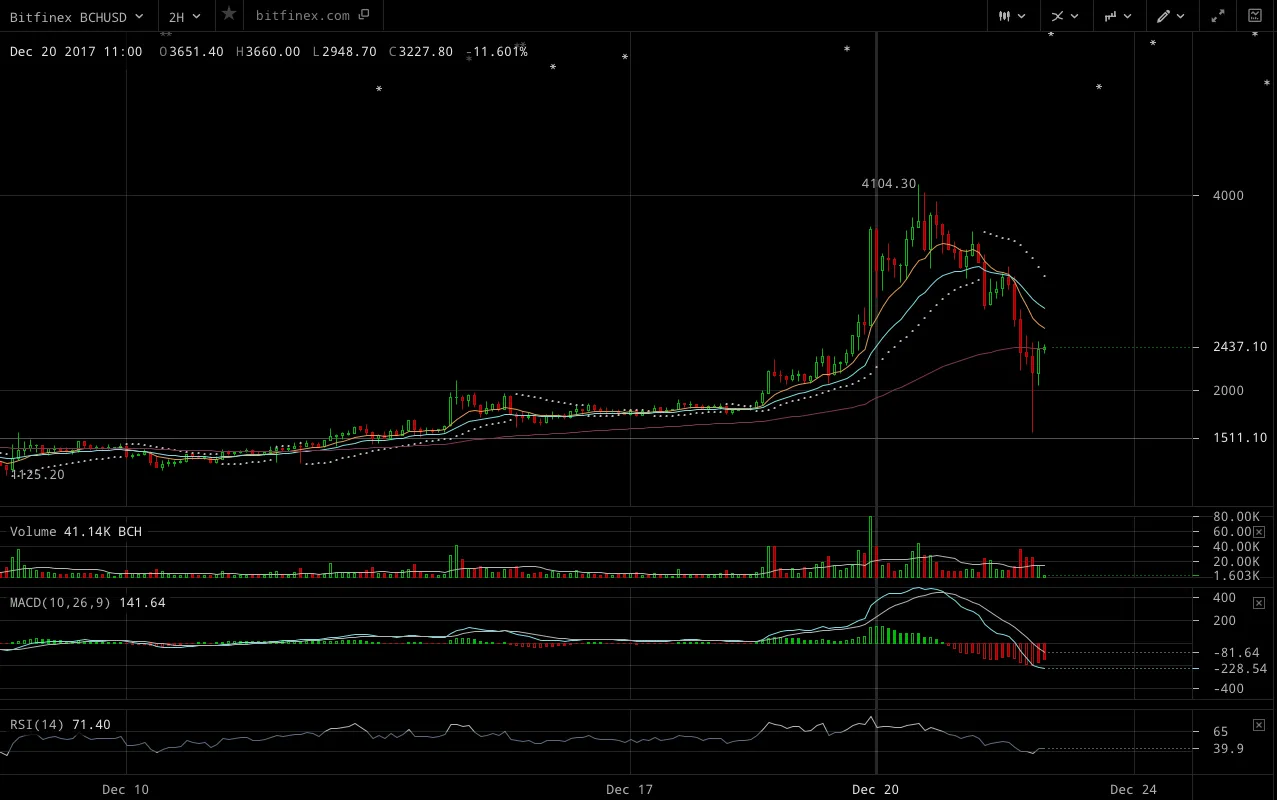Close the RSI pane with its X
1277x800 pixels.
(x=1258, y=724)
